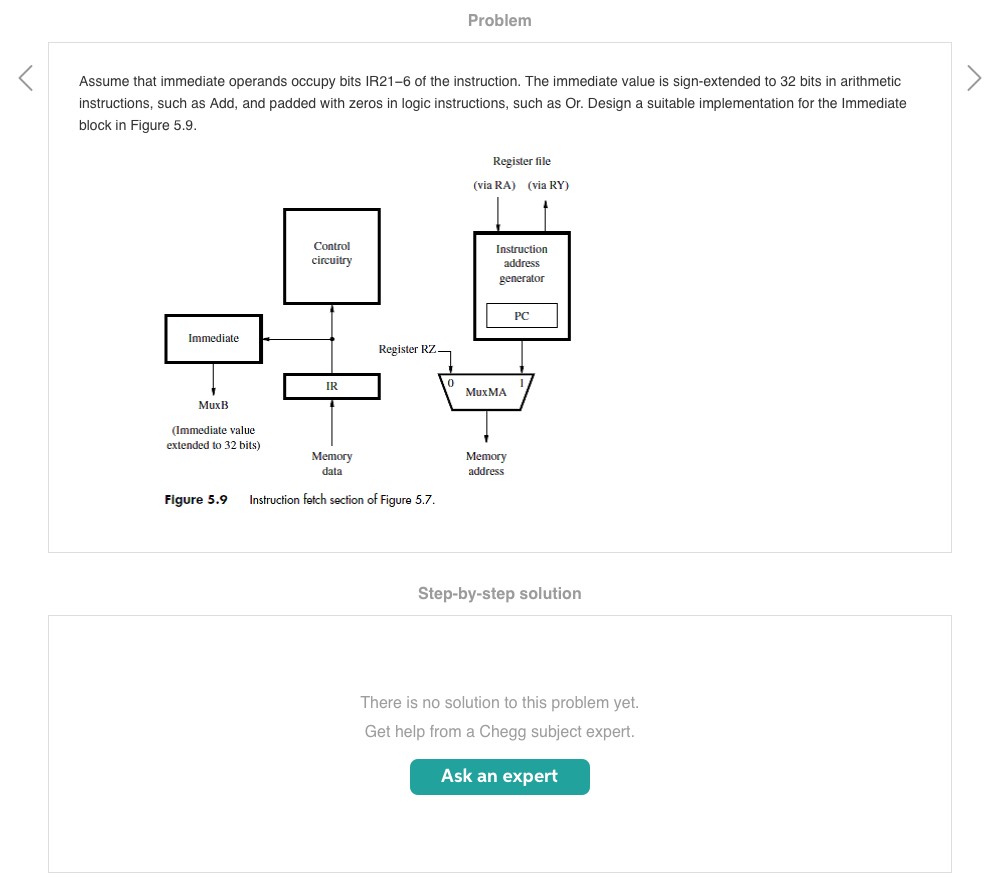This screenshot has height=873, width=1000.
Task: Go to the next problem arrow
Action: 974,78
